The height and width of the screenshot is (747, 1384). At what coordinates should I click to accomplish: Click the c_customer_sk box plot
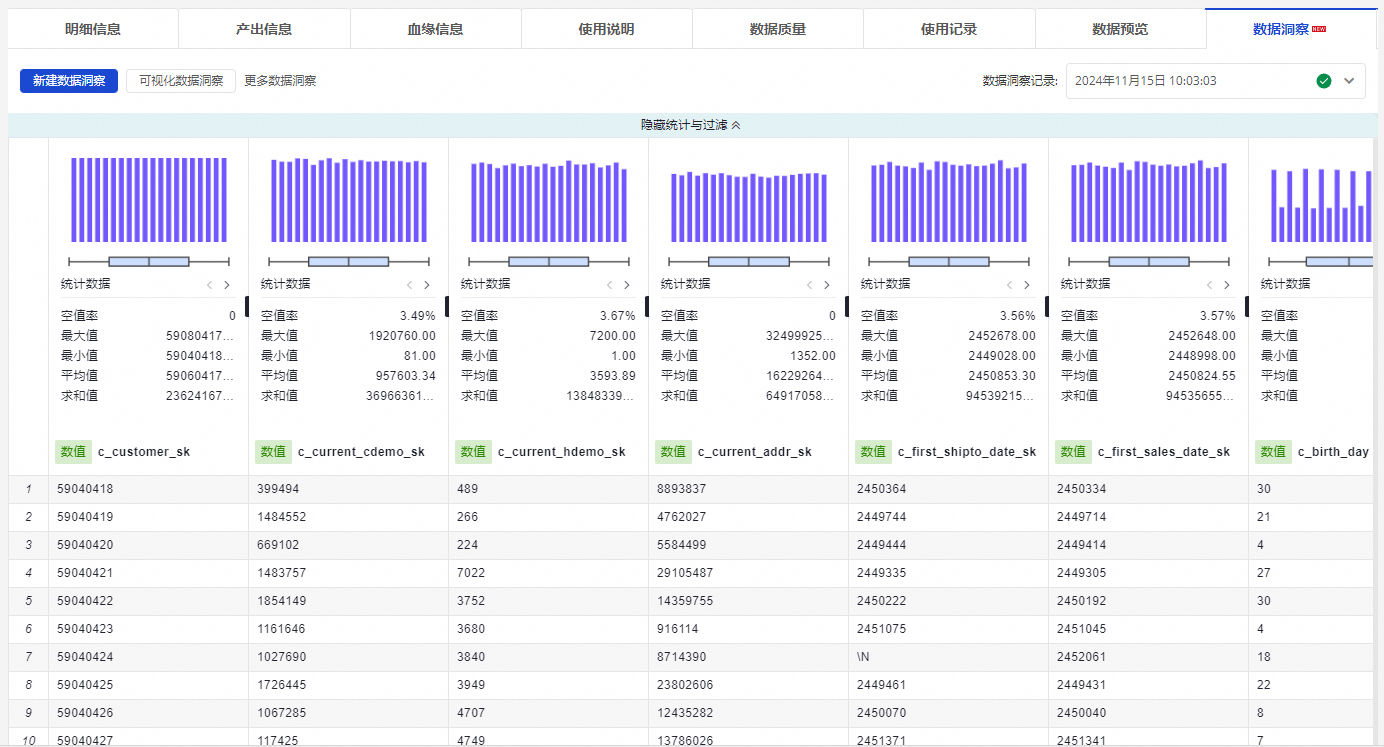tap(149, 261)
